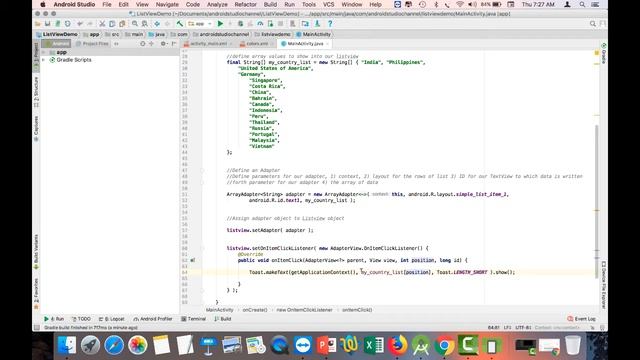Click the Copy toolbar icon

pos(112,24)
